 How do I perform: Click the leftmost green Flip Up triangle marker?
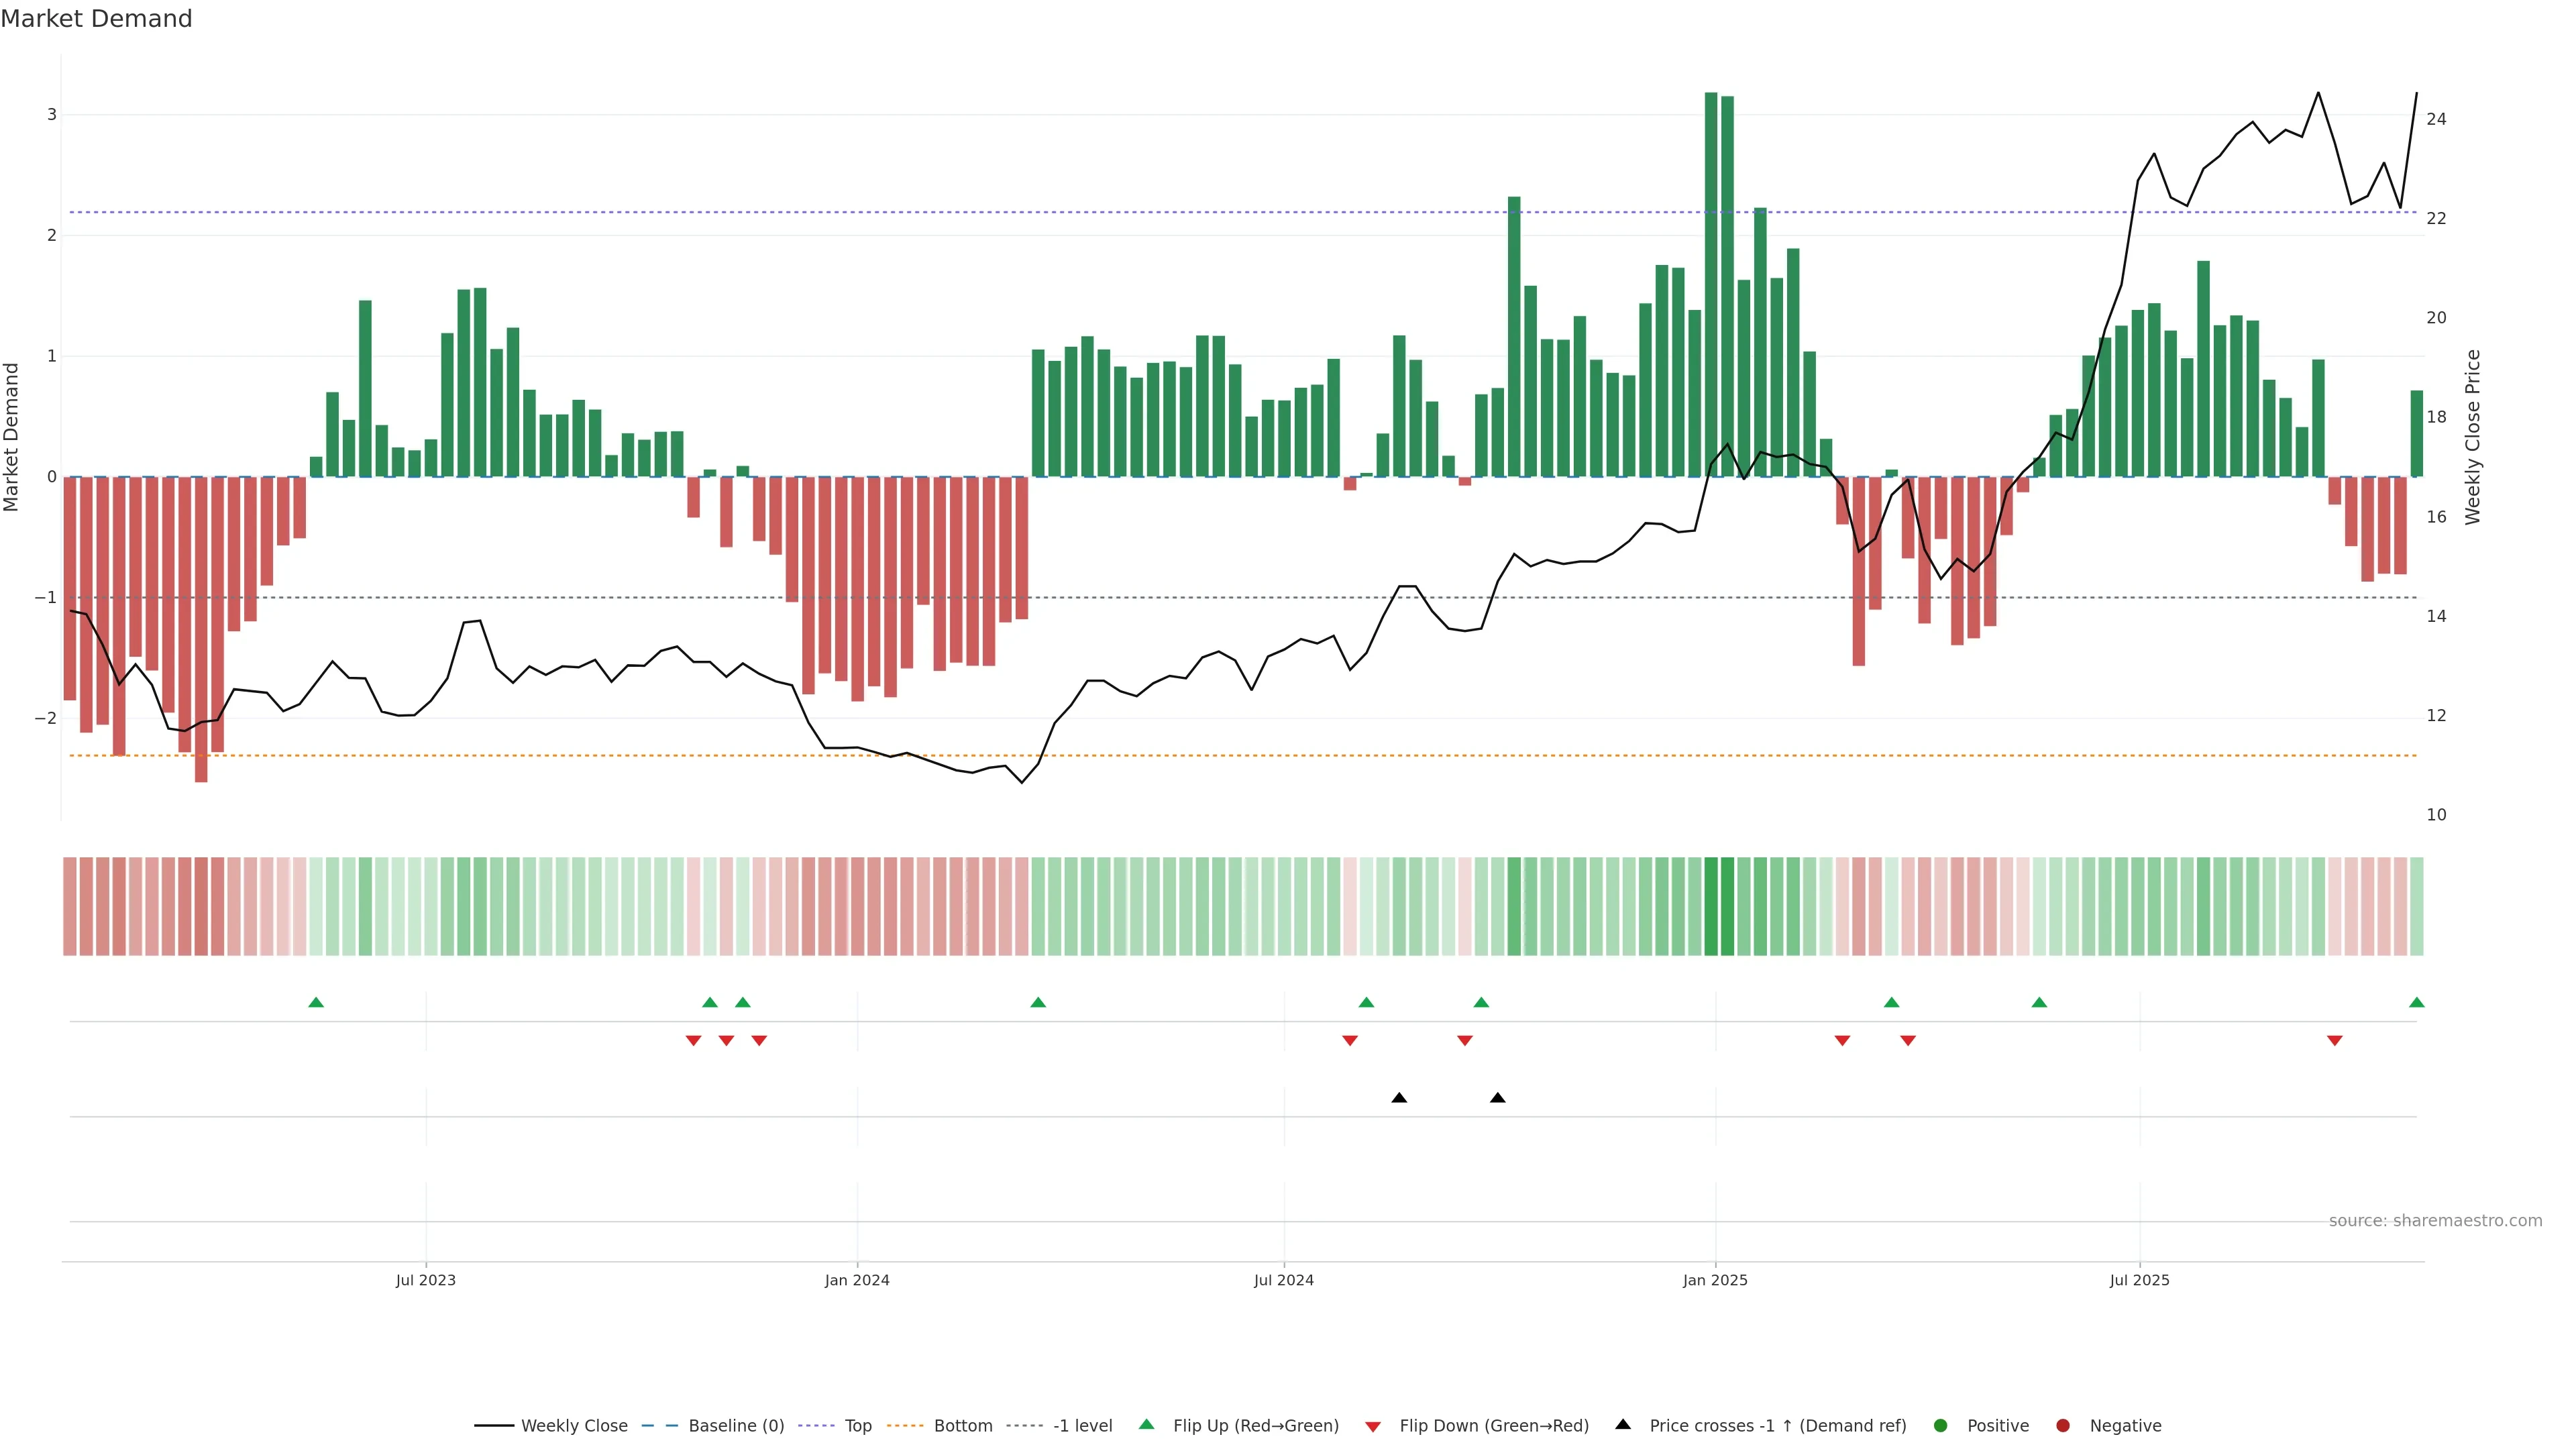[316, 1002]
